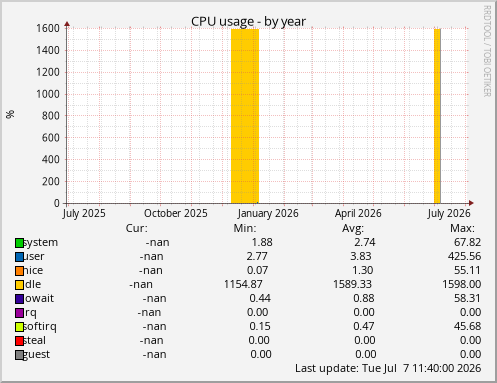This screenshot has width=497, height=383.
Task: Click the '%' y-axis unit label
Action: point(10,114)
